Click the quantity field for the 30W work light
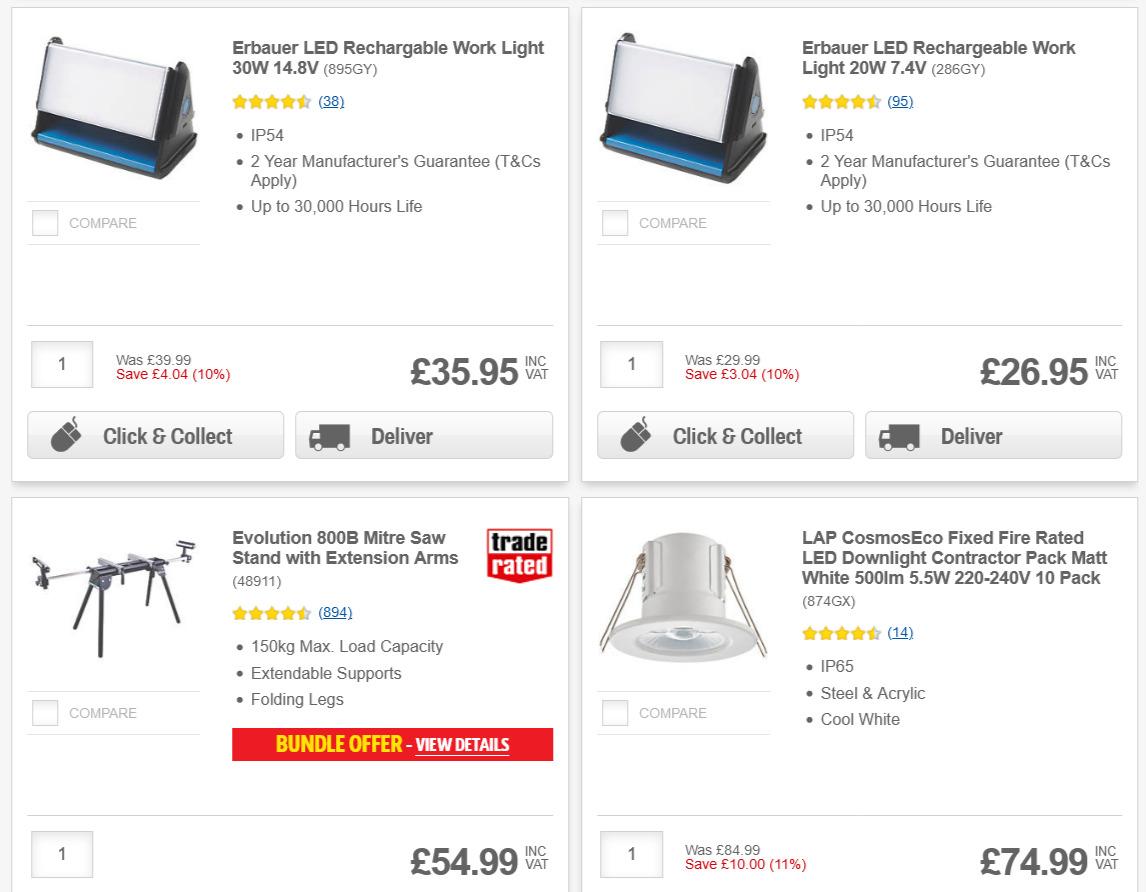The height and width of the screenshot is (892, 1146). coord(61,364)
